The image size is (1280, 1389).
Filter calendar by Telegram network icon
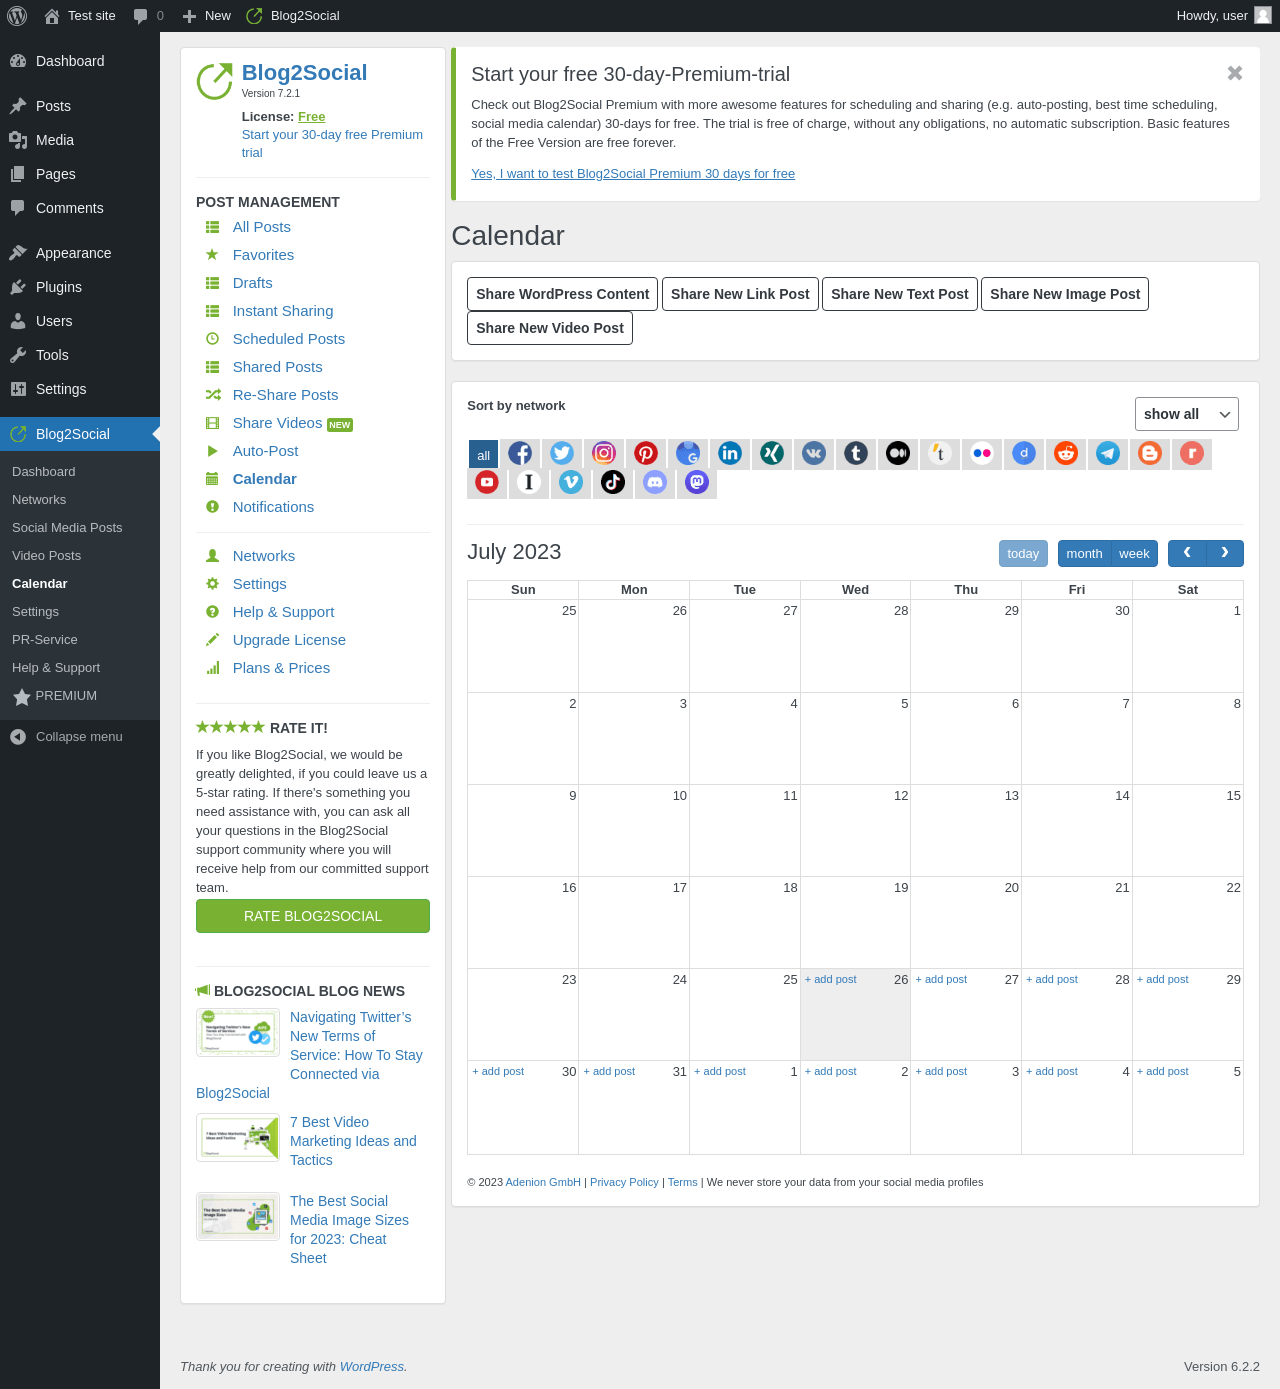pos(1108,453)
